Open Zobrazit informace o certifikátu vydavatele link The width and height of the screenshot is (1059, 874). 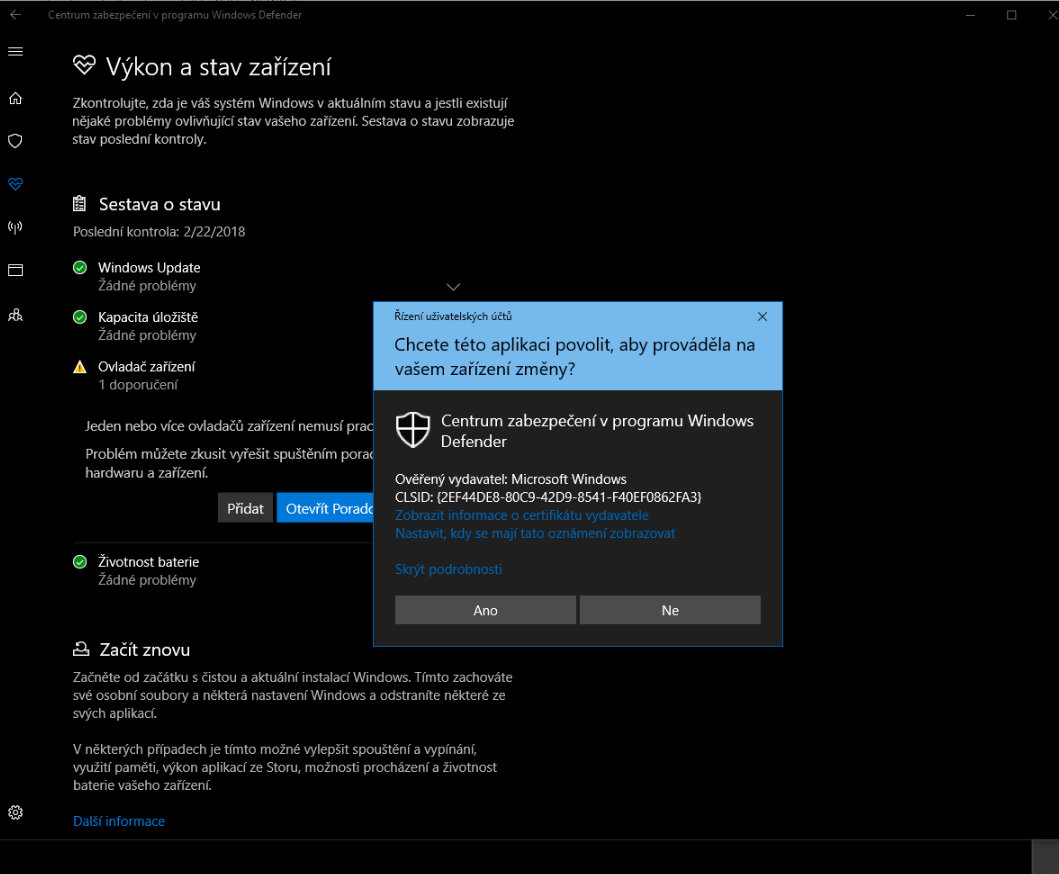pos(521,515)
